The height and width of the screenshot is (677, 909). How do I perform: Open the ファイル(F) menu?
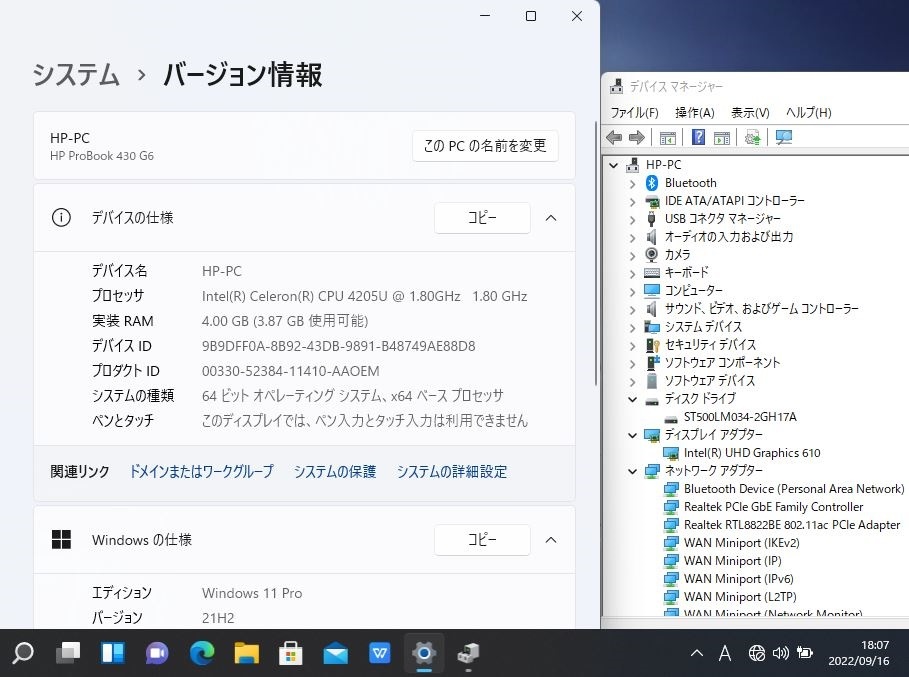point(634,112)
